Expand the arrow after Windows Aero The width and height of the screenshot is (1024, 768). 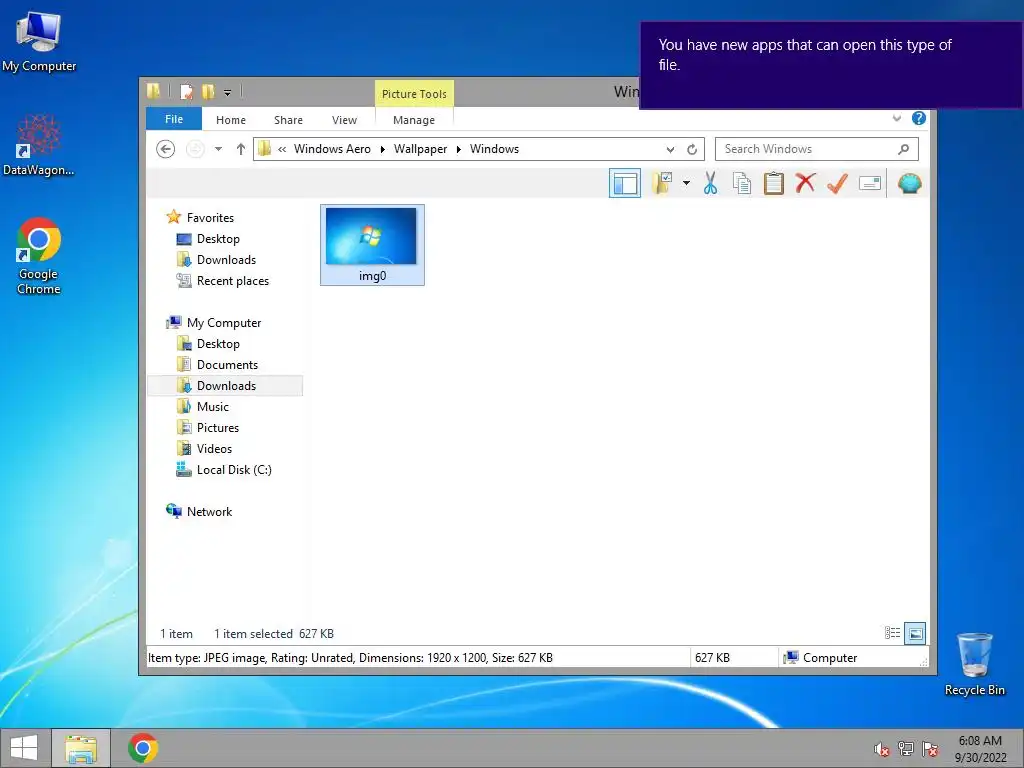click(383, 150)
